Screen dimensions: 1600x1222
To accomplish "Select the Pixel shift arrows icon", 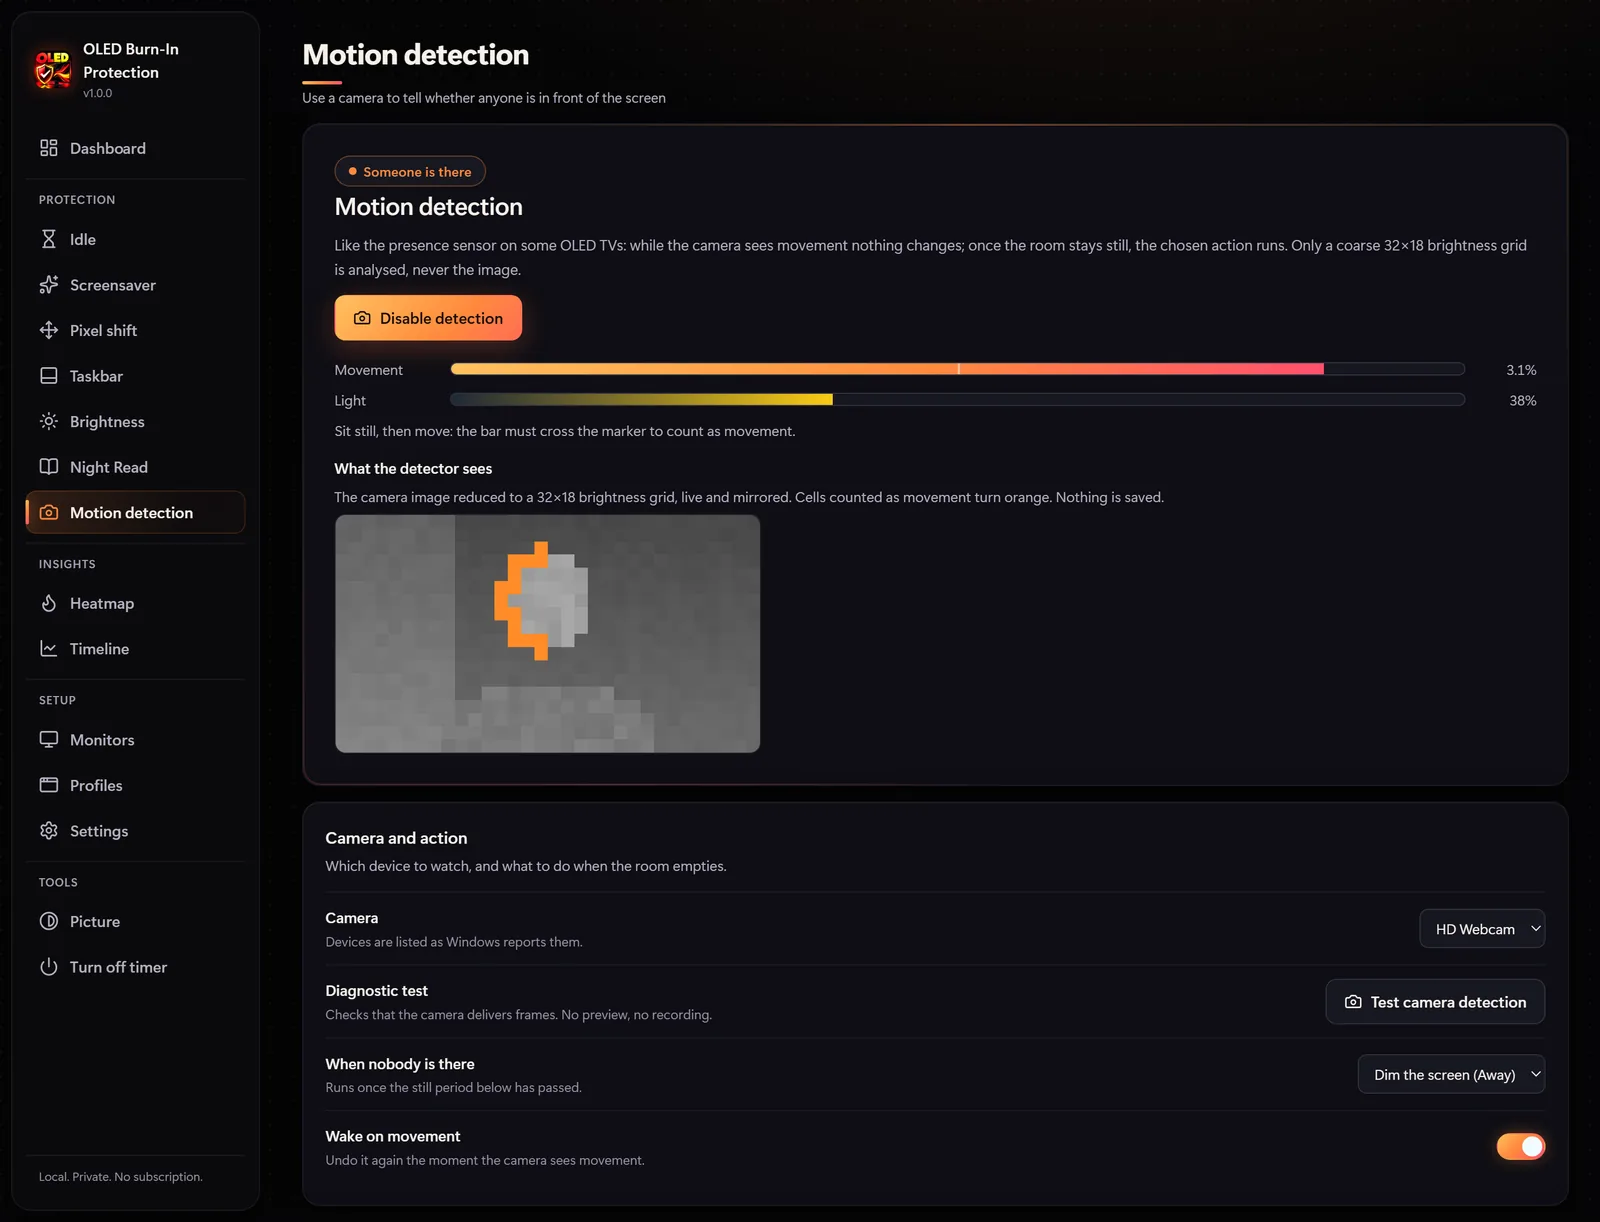I will (x=48, y=330).
